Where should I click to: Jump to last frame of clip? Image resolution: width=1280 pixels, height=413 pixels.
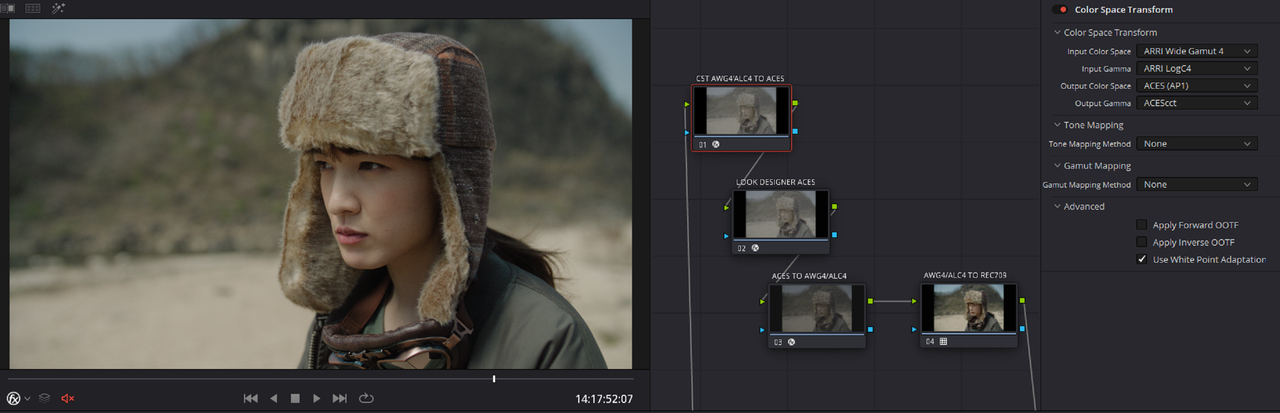click(x=340, y=398)
